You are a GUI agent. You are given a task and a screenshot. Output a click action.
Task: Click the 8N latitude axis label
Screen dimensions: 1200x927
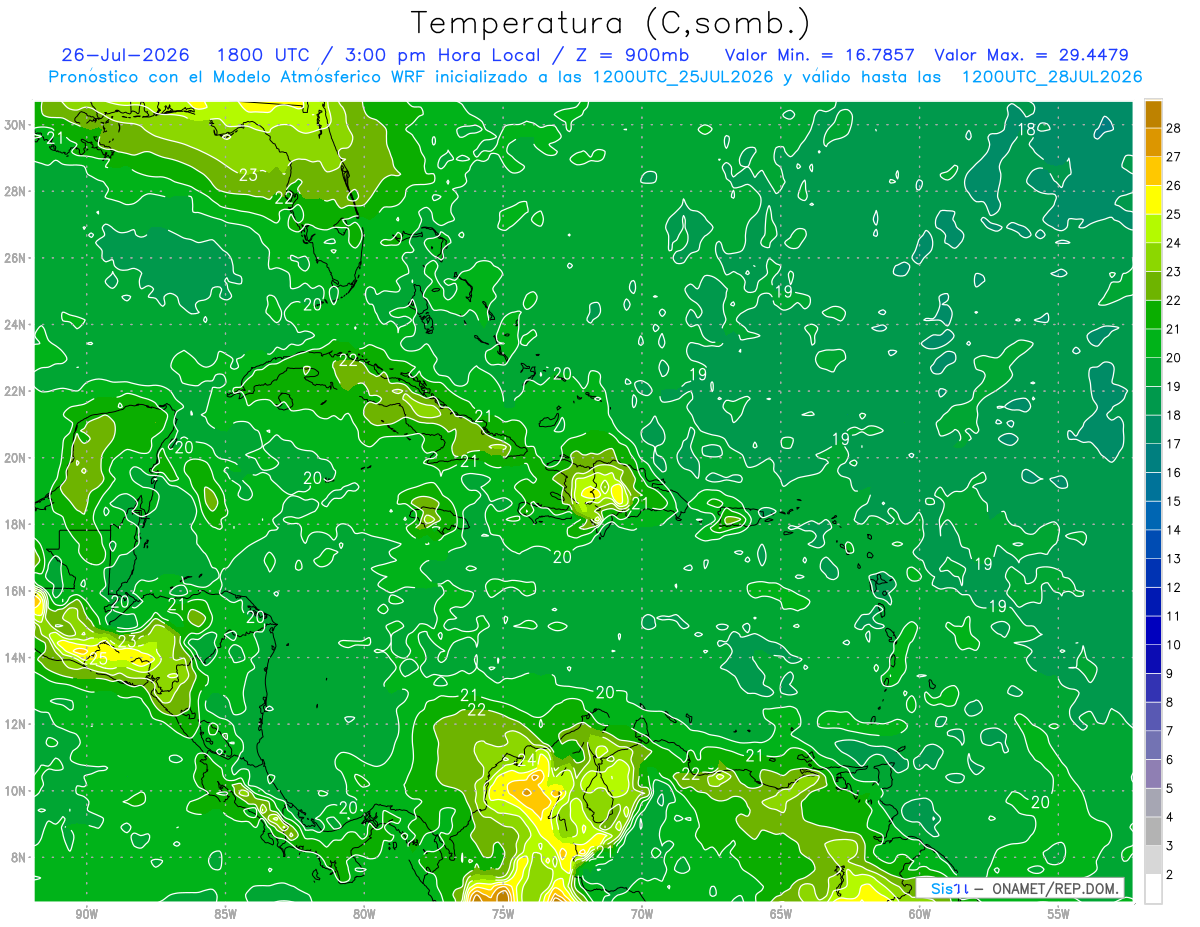(19, 858)
